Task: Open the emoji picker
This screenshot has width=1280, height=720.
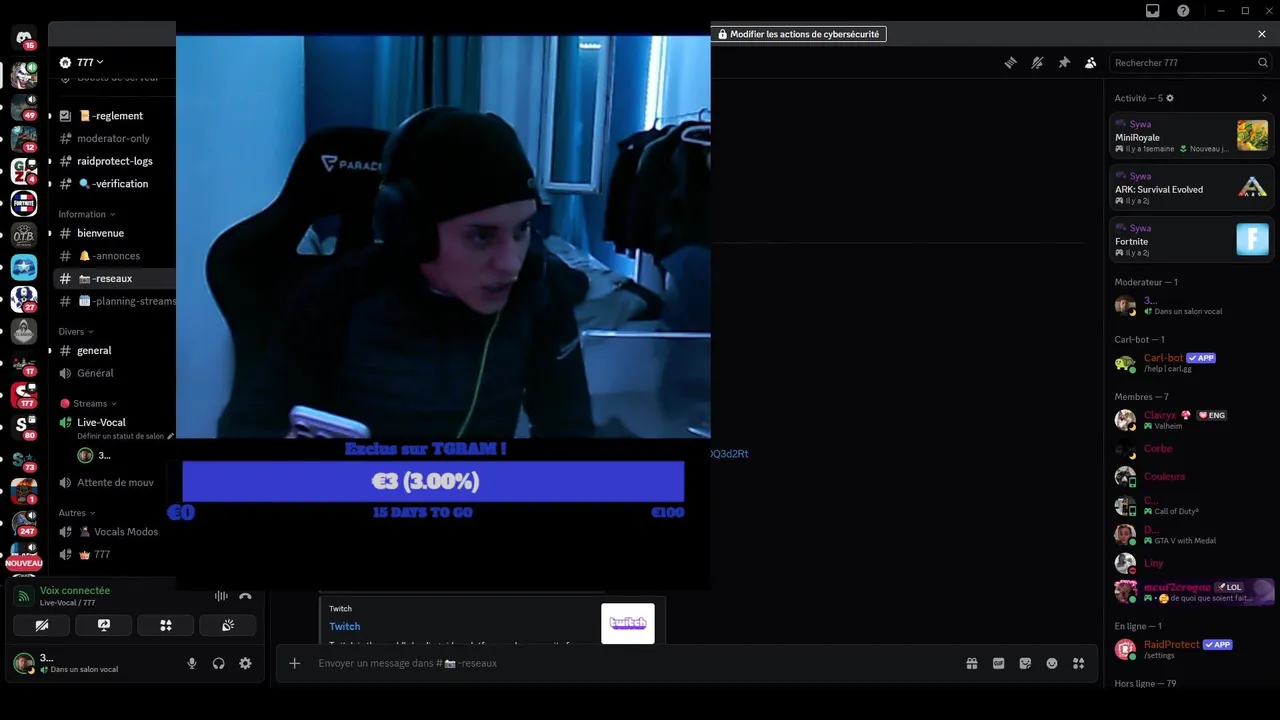Action: coord(1052,663)
